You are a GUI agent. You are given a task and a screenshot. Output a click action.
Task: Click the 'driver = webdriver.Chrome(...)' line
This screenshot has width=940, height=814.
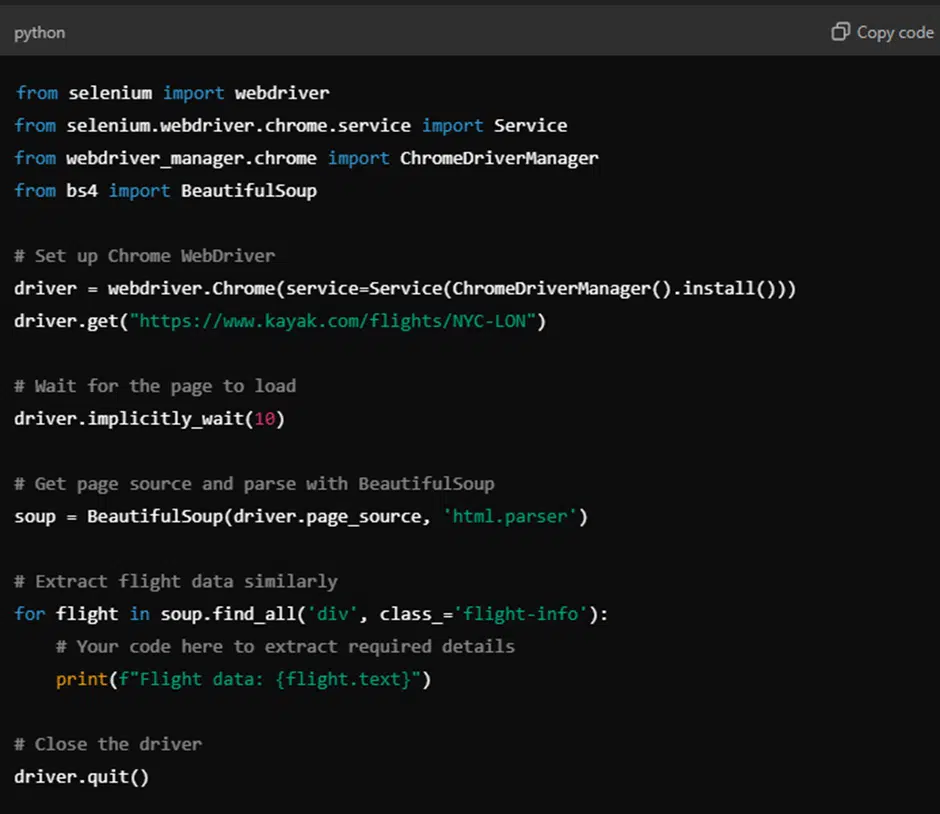coord(405,288)
